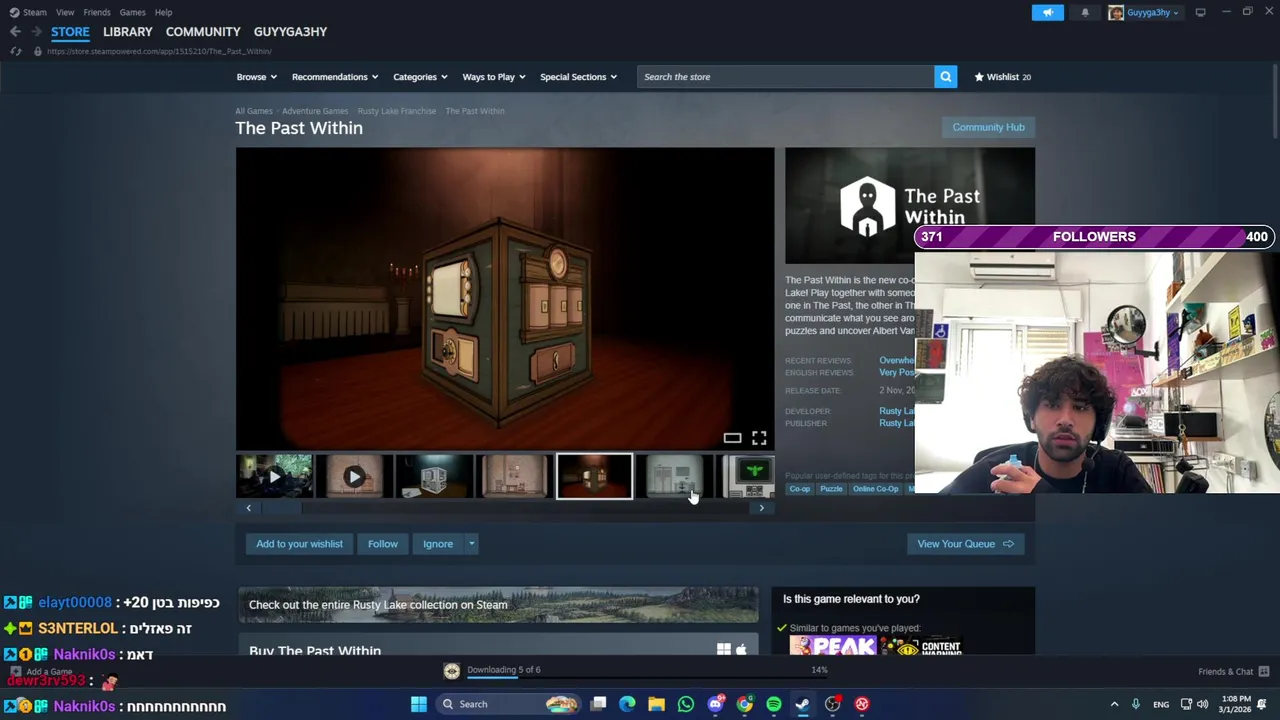The image size is (1280, 720).
Task: Click the microphone tray icon
Action: coord(1136,704)
